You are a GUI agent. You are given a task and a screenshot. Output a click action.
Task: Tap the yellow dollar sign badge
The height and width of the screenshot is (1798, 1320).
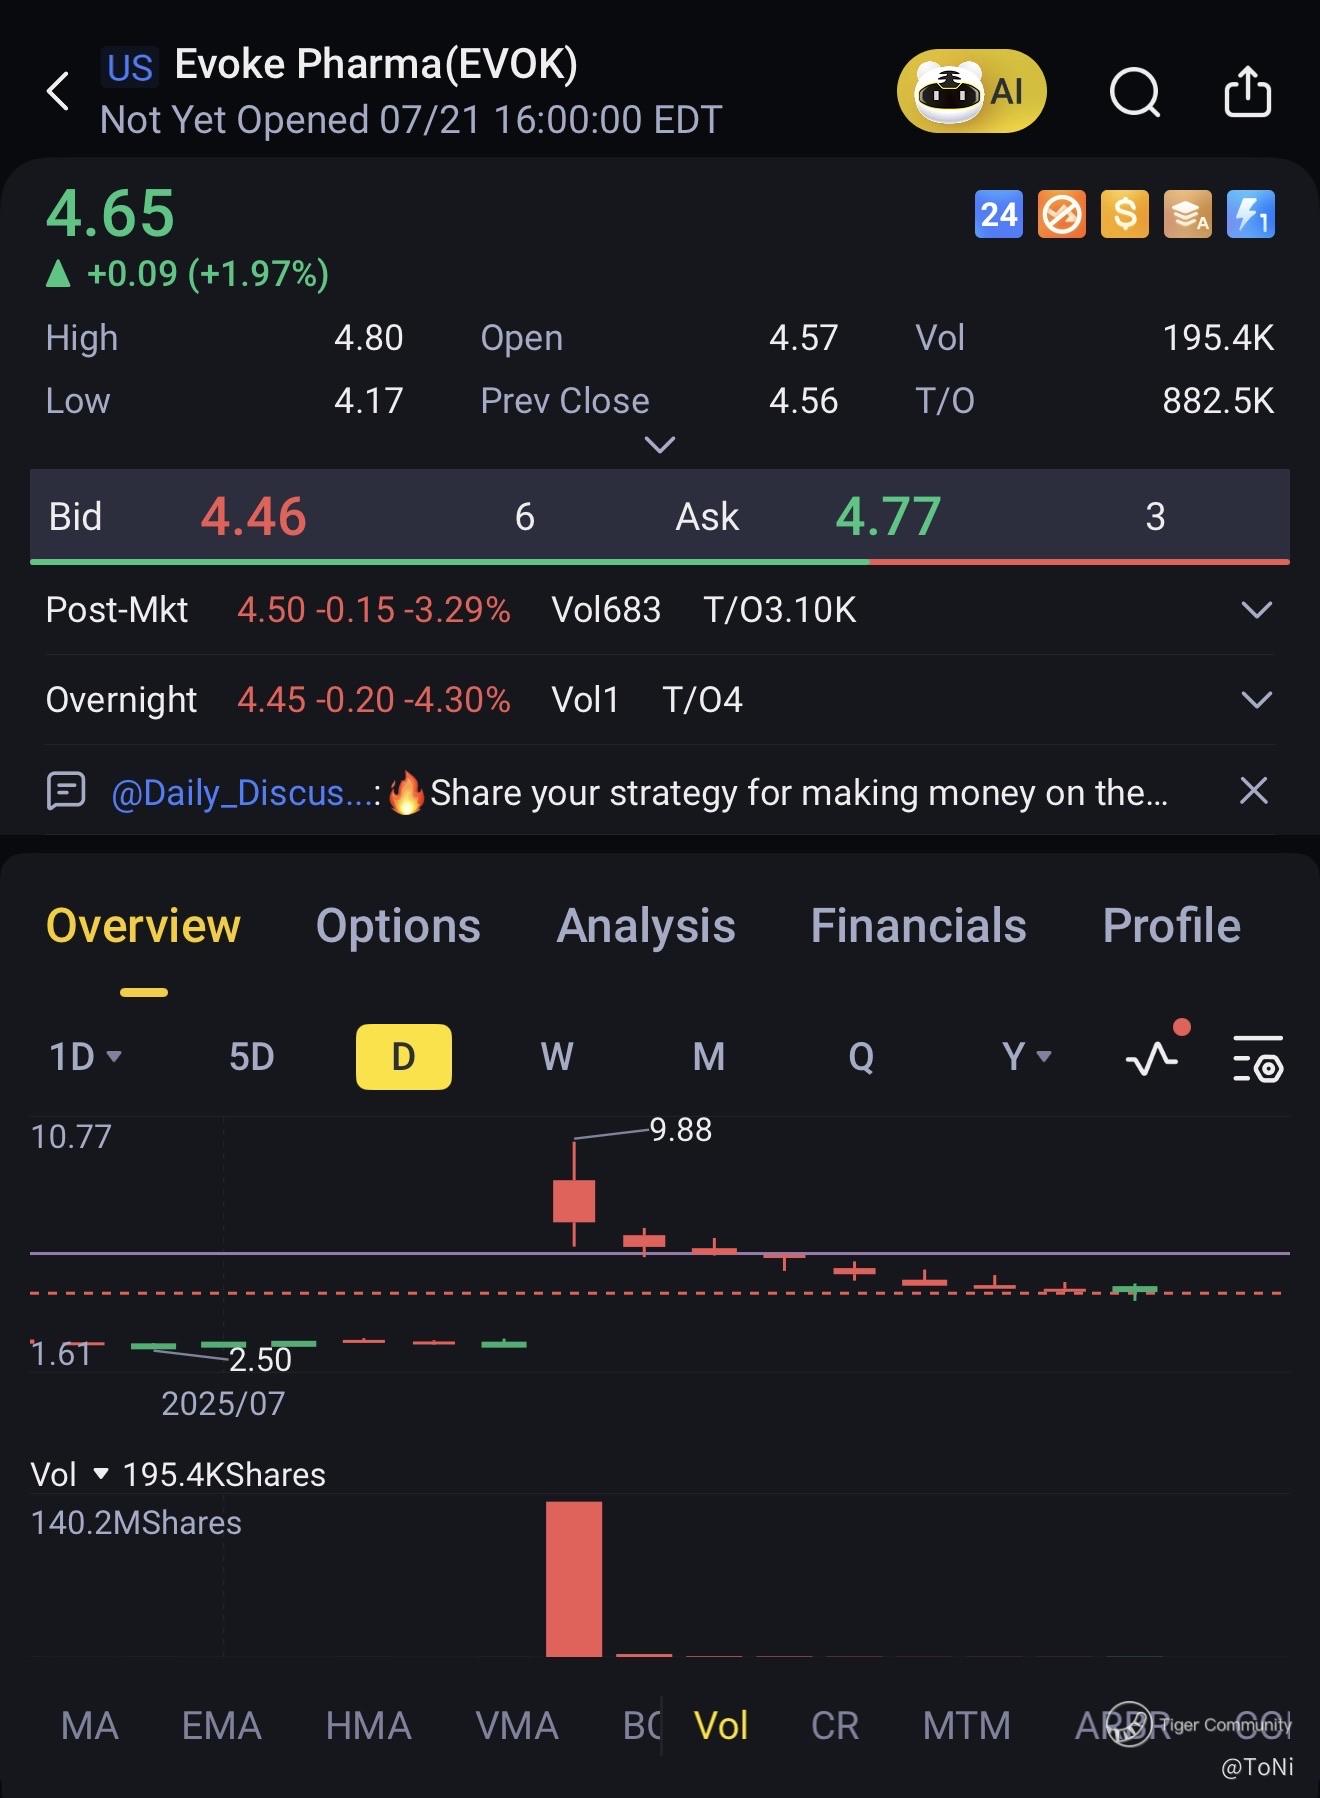[1124, 214]
